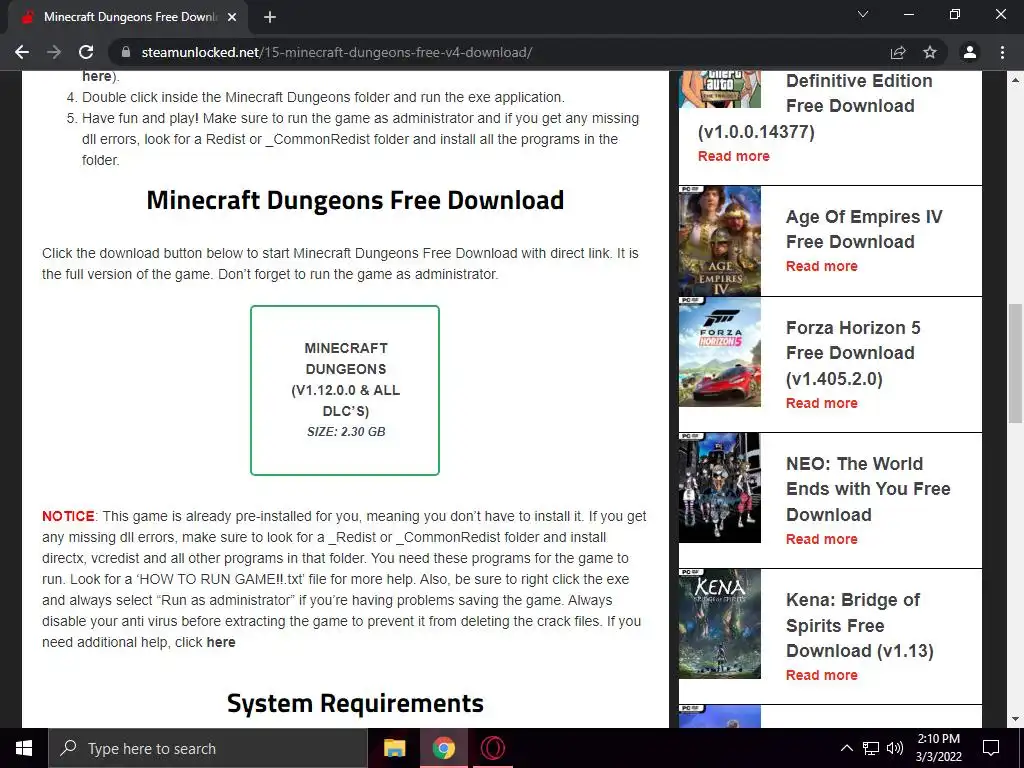The height and width of the screenshot is (768, 1024).
Task: Click the padlock site info icon
Action: coord(126,52)
